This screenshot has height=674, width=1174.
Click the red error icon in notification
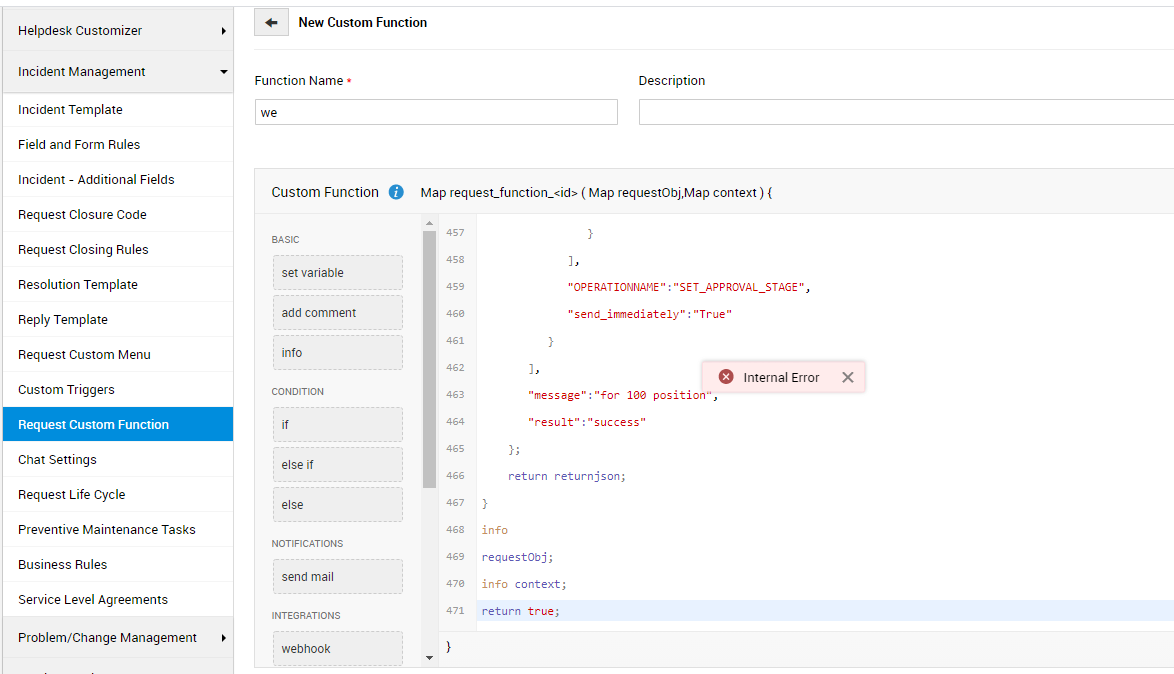pos(726,377)
